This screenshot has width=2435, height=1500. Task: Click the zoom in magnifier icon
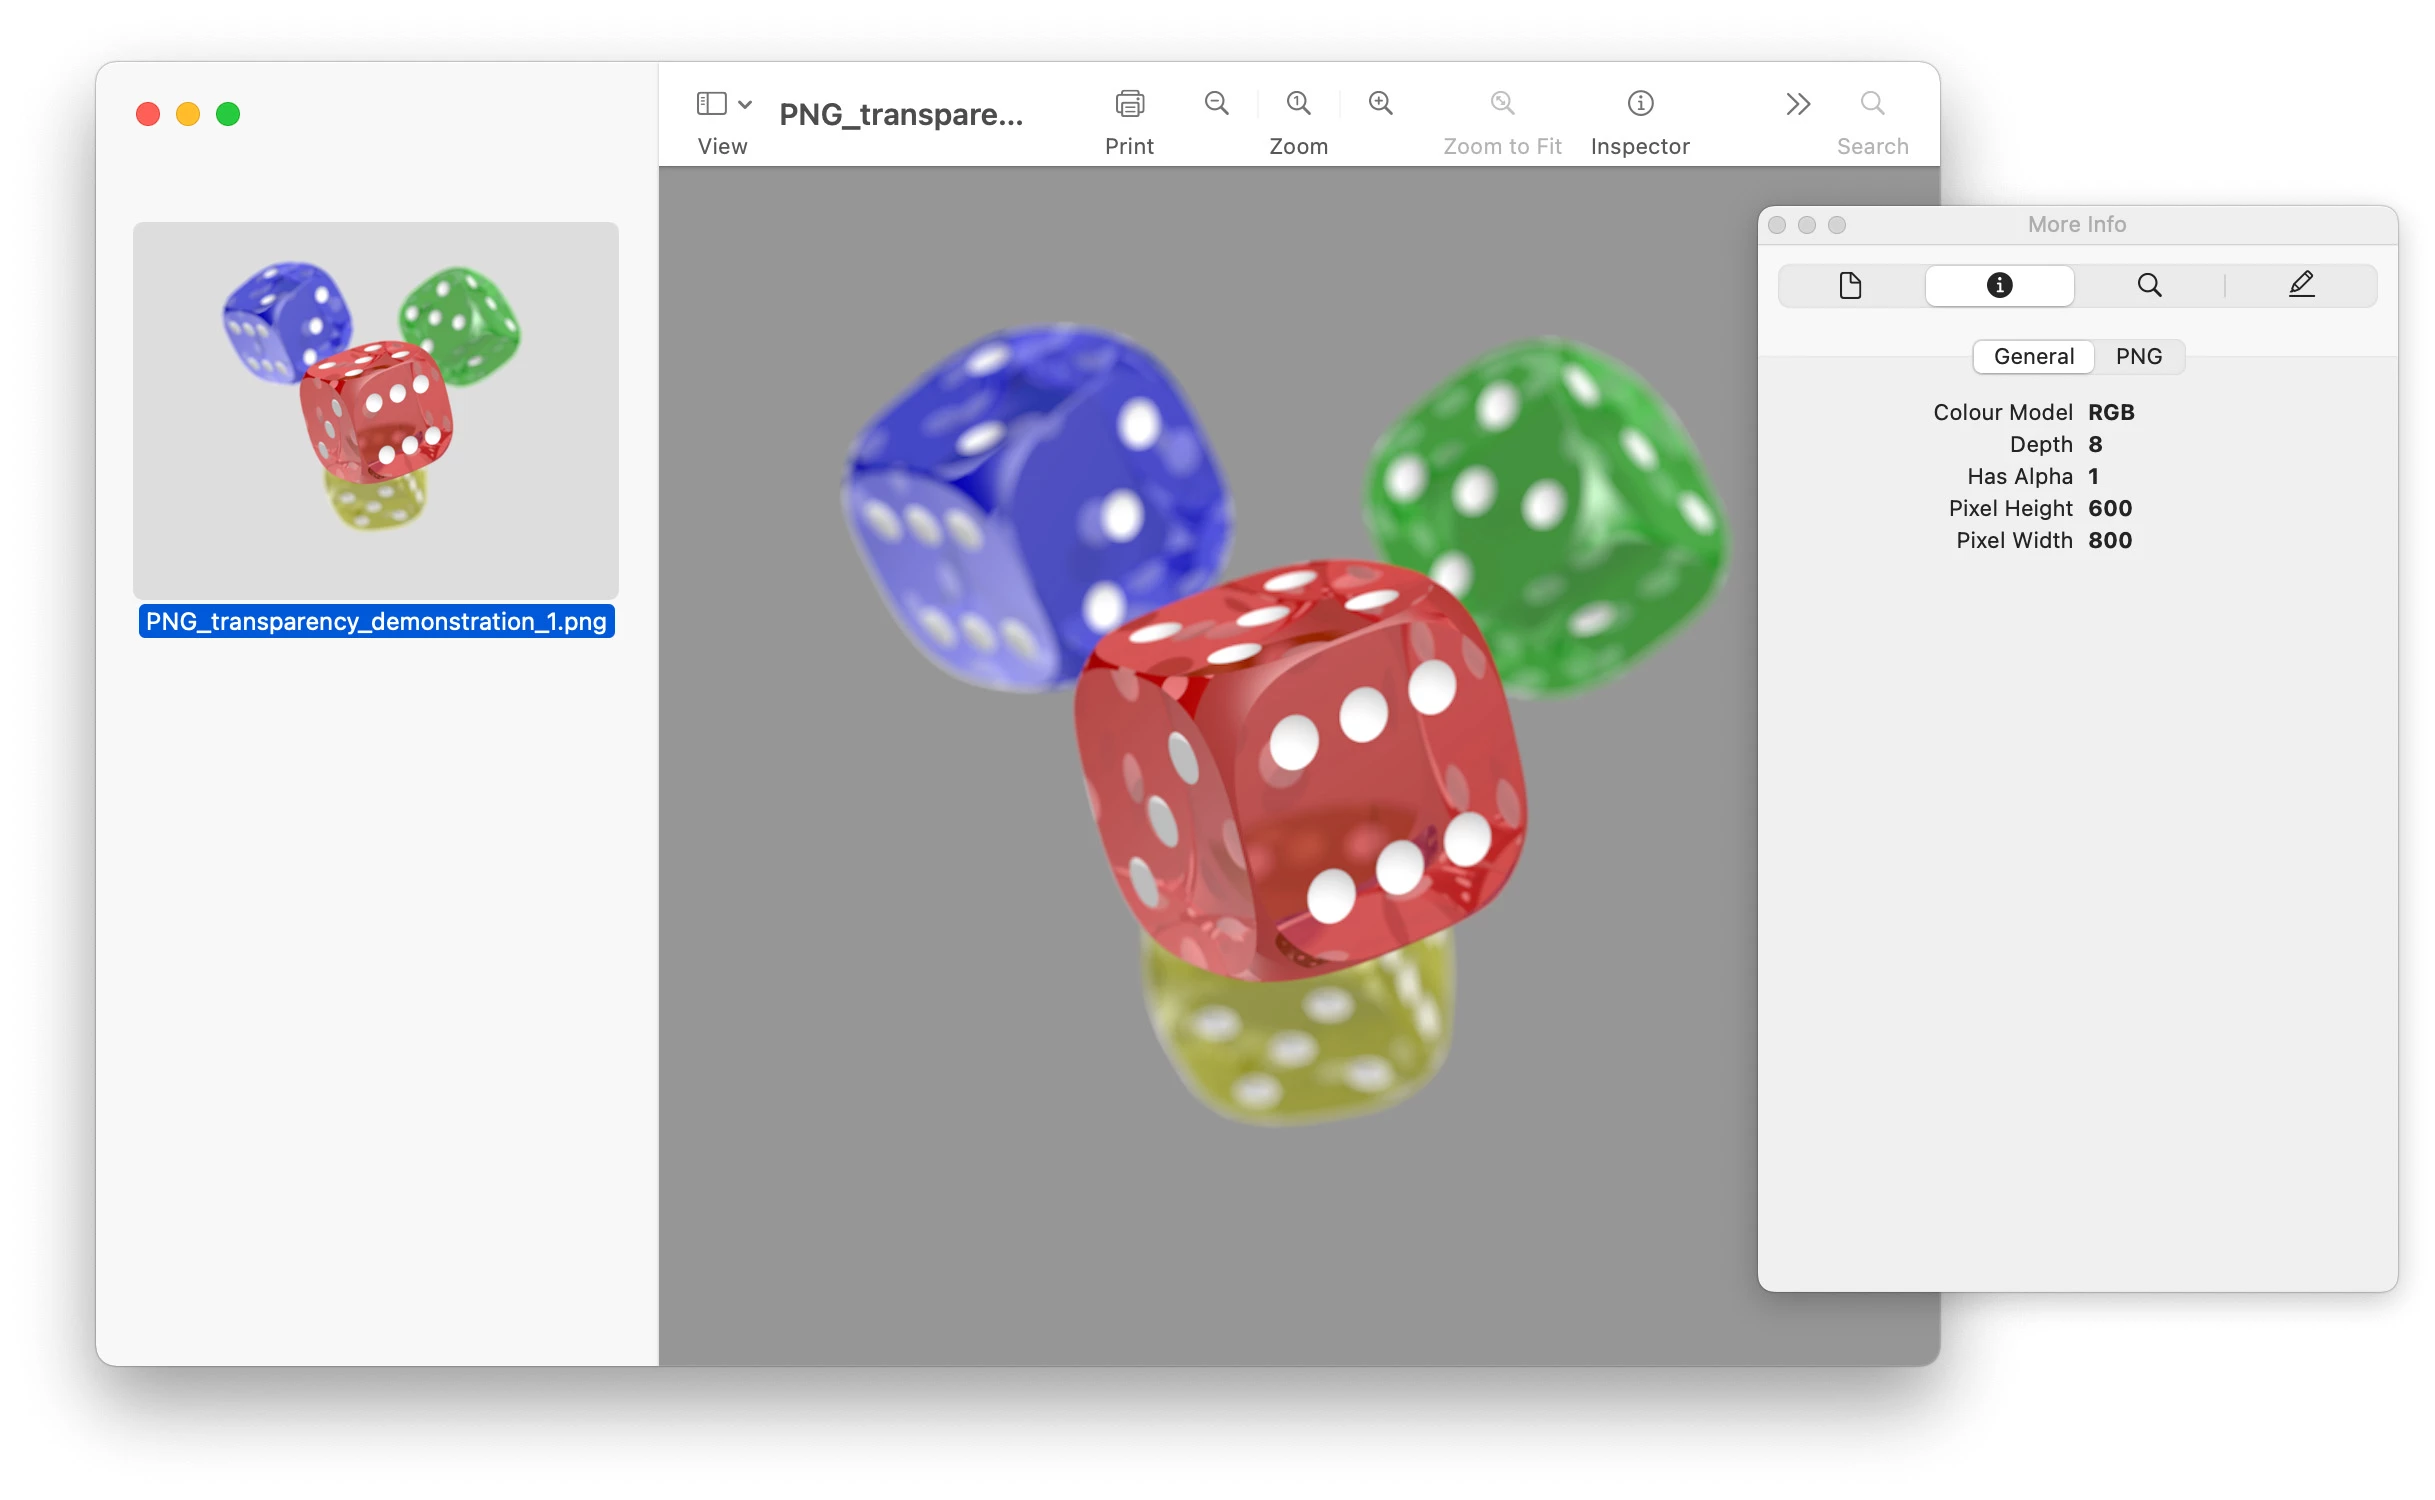1380,103
